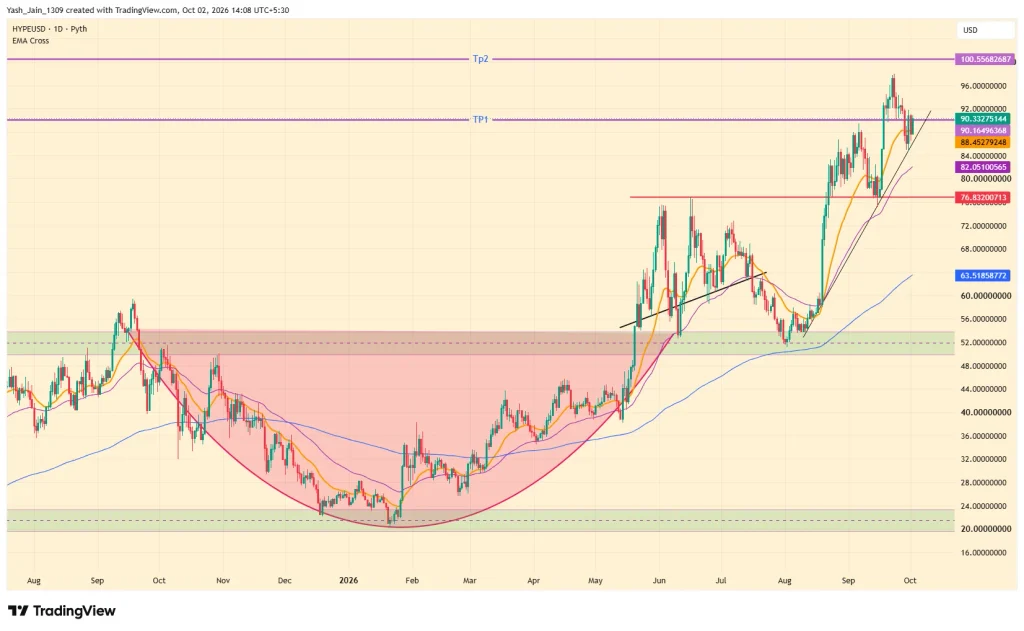Select the EMA Cross indicator label
Image resolution: width=1024 pixels, height=631 pixels.
pos(30,40)
